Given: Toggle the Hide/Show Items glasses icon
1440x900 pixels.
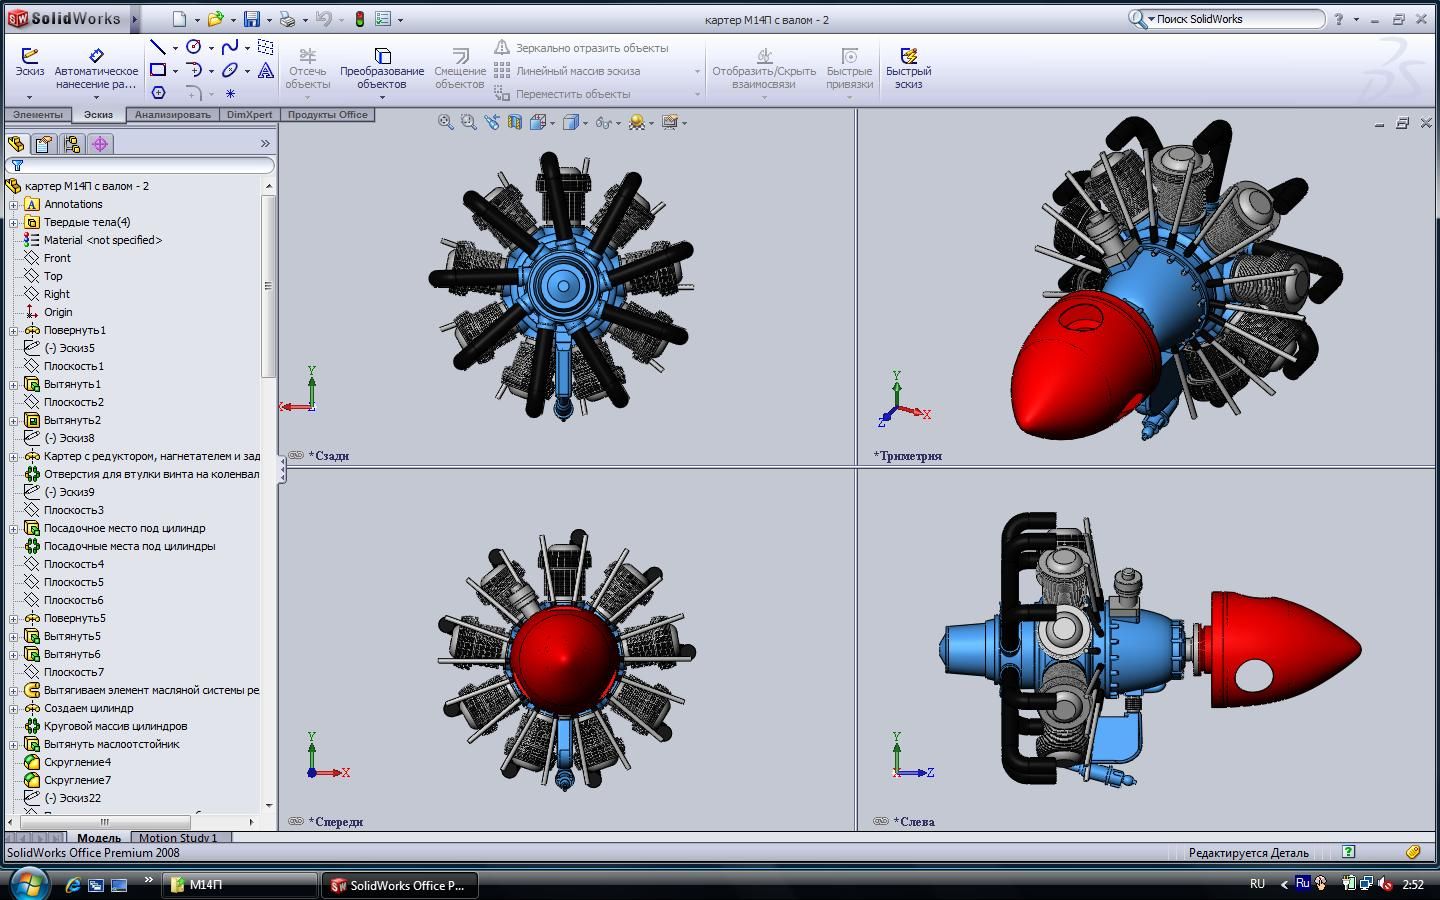Looking at the screenshot, I should pos(603,122).
